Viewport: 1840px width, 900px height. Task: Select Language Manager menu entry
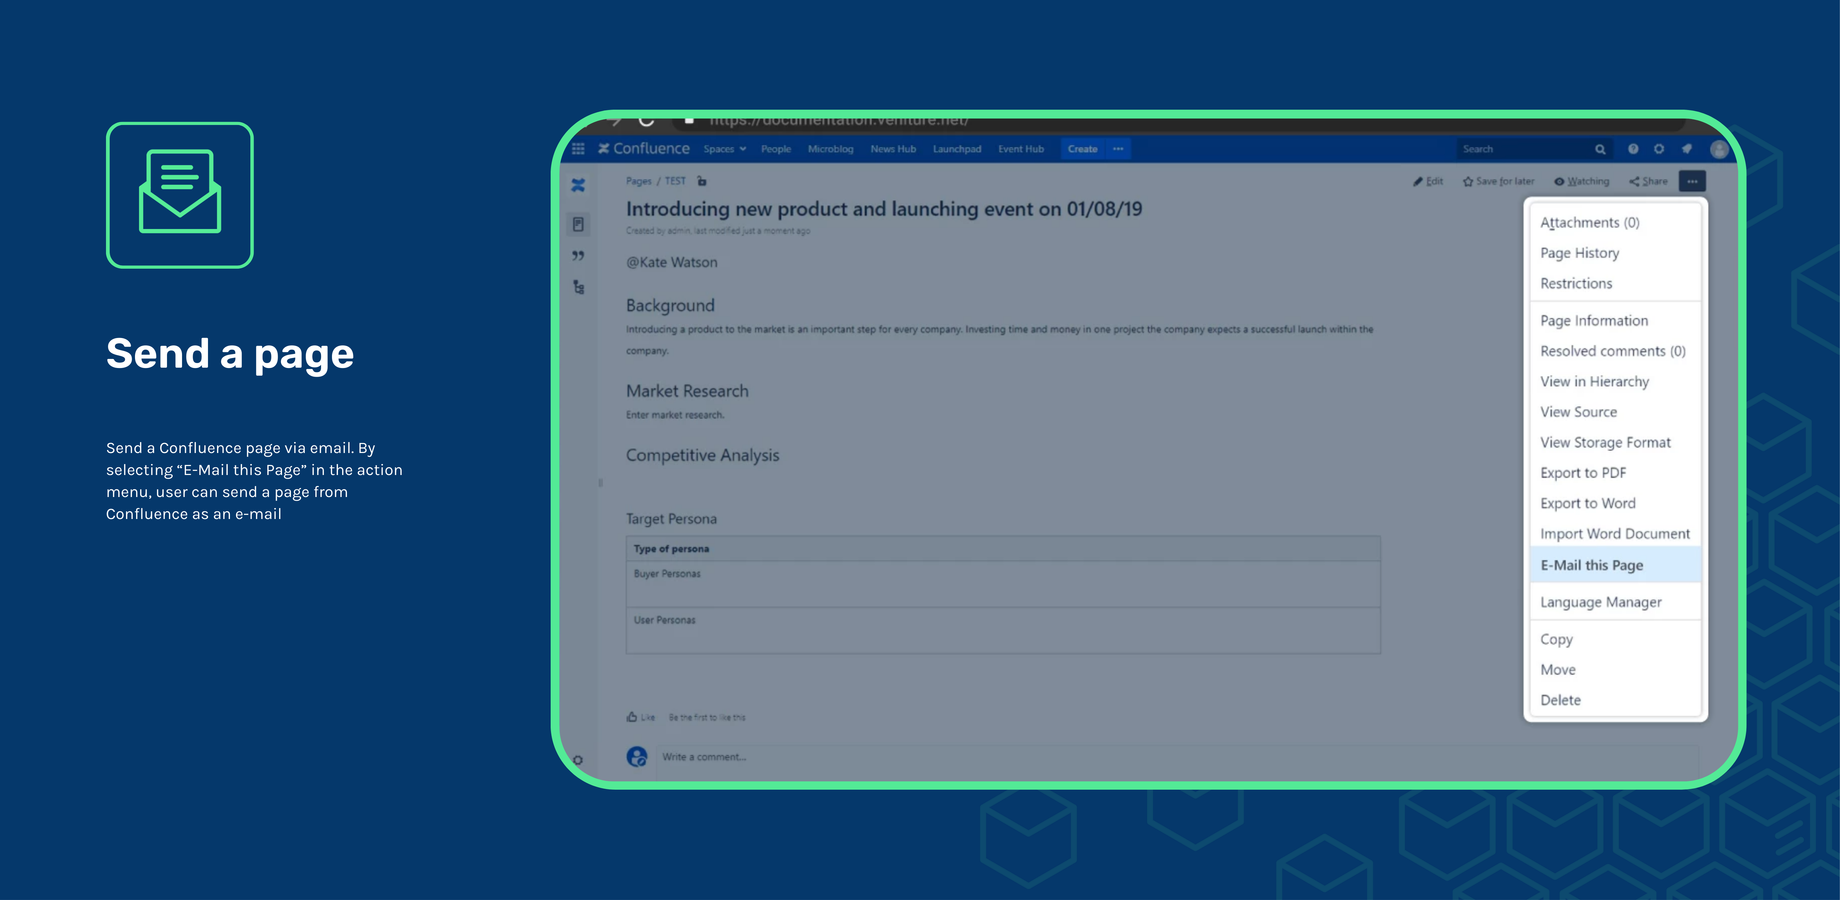pyautogui.click(x=1615, y=602)
